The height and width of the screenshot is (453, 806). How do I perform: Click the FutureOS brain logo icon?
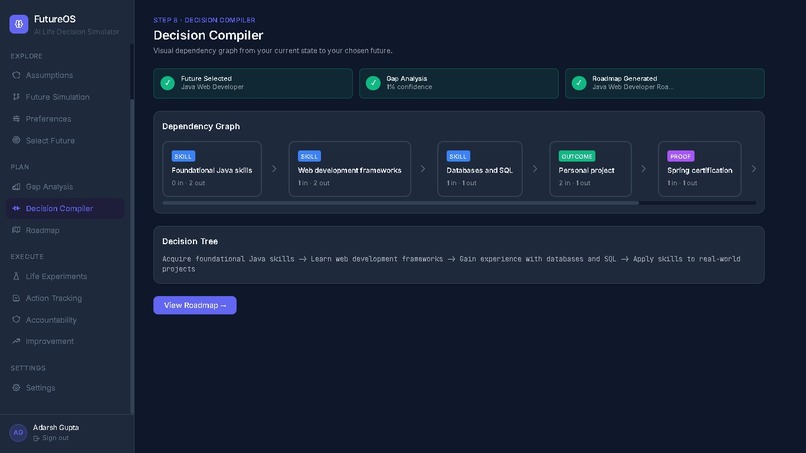pos(19,24)
